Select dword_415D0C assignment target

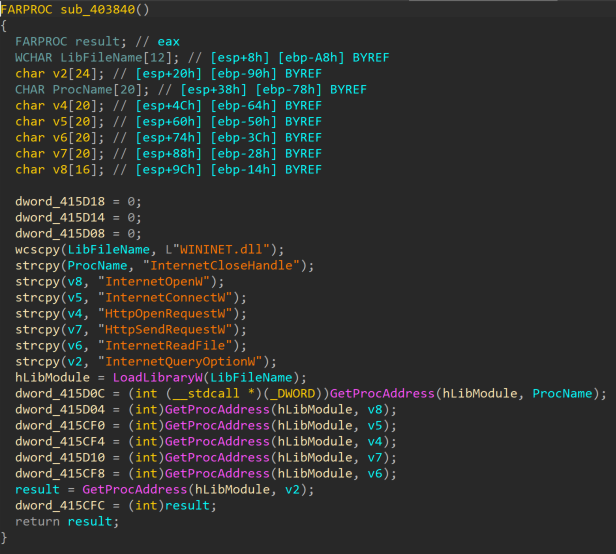(x=60, y=394)
